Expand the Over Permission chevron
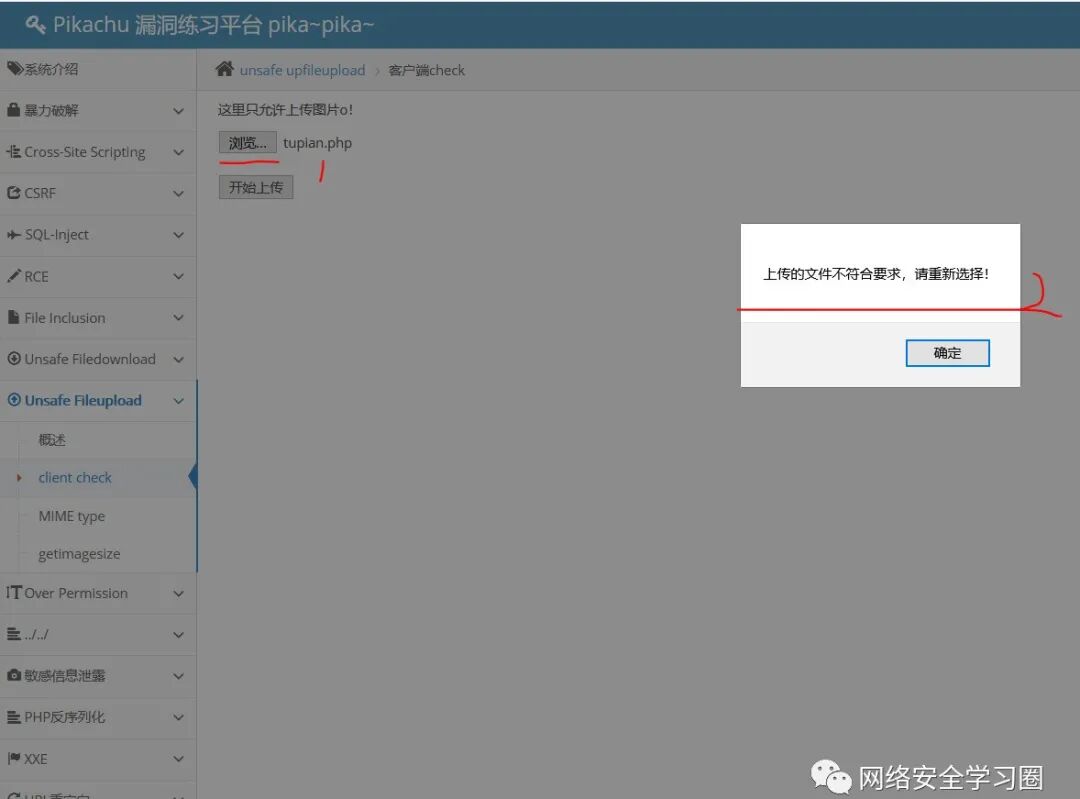 click(x=178, y=593)
